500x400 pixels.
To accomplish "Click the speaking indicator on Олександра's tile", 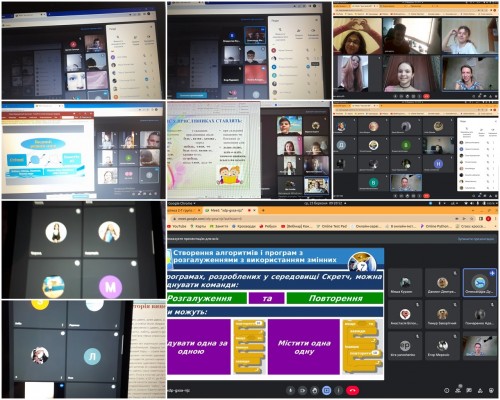I will click(x=492, y=273).
